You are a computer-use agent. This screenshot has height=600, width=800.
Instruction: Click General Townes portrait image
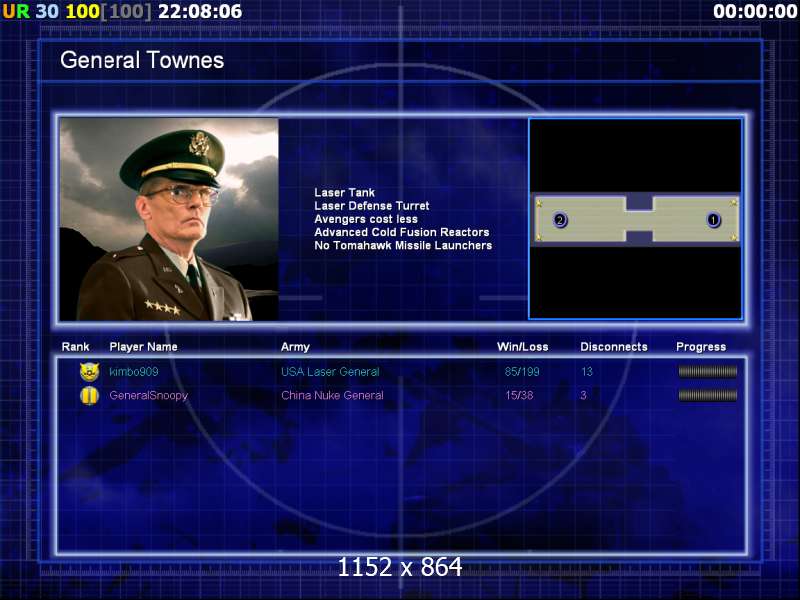[x=169, y=219]
